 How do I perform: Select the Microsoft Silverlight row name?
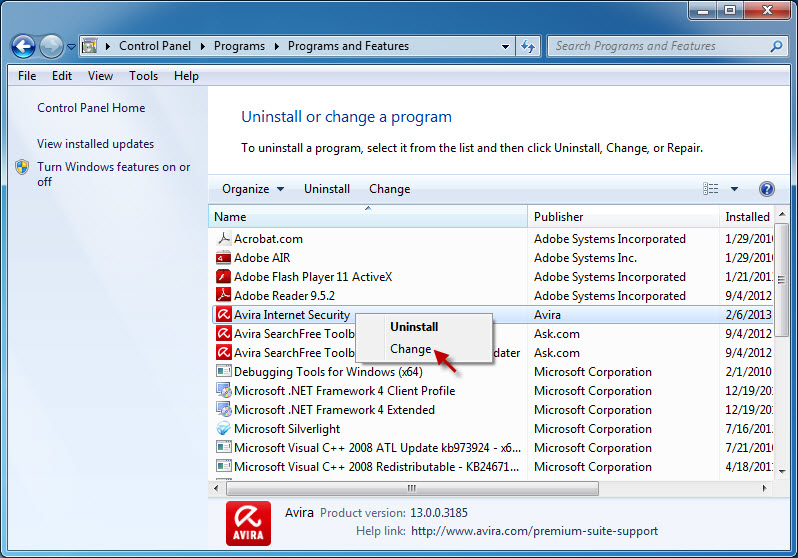point(287,429)
